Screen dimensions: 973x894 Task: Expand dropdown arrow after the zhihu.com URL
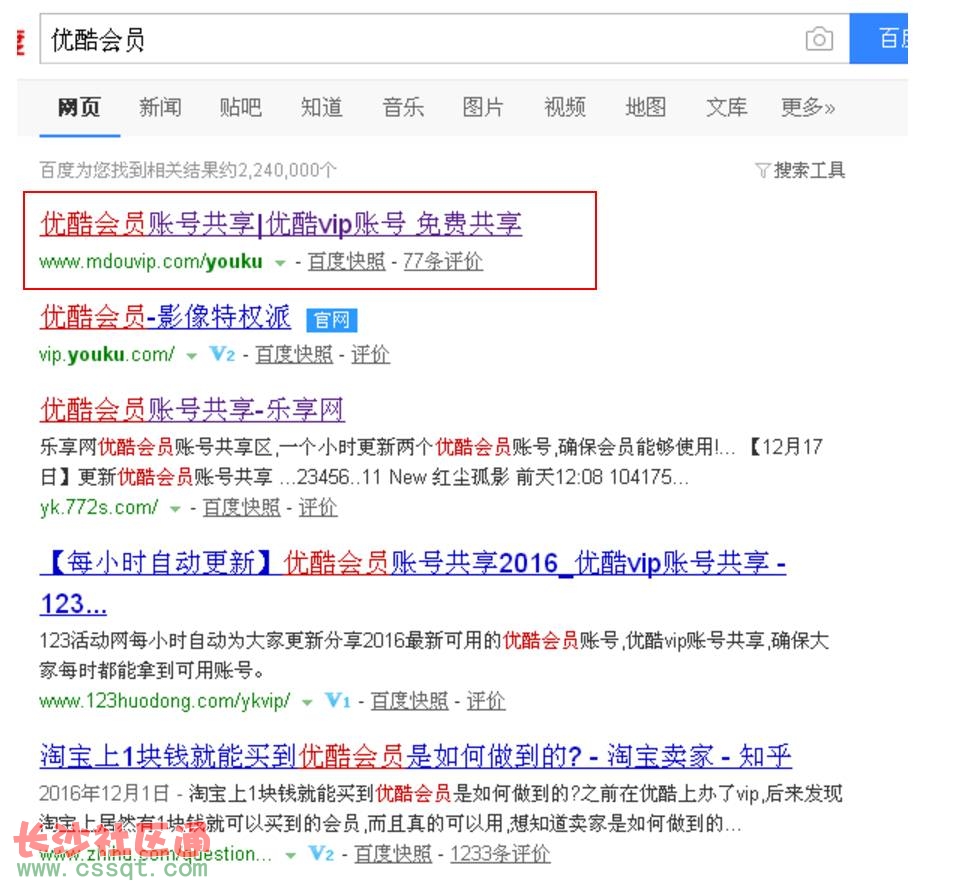290,856
